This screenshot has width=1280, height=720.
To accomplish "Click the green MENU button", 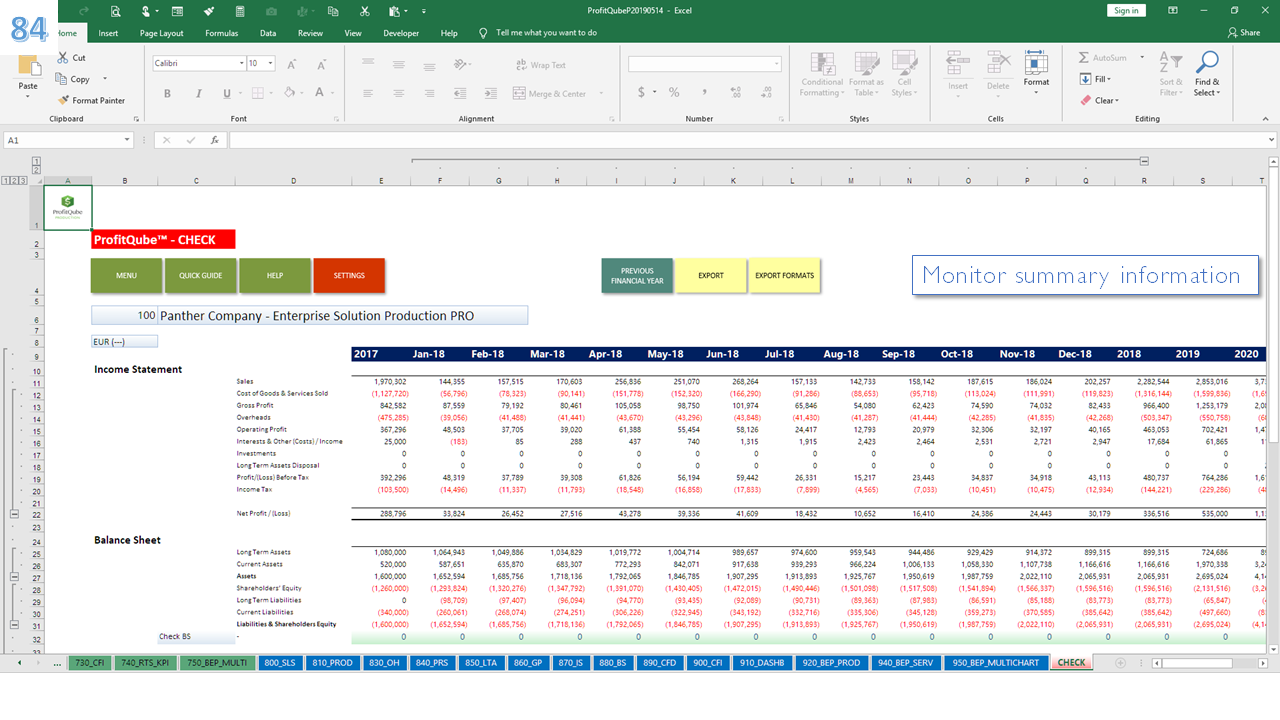I will 126,276.
